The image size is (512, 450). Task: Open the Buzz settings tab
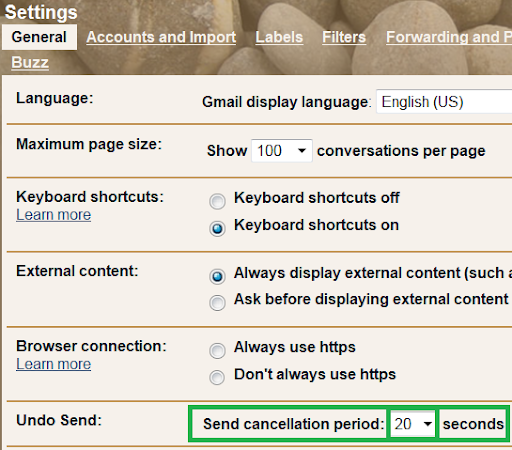(30, 62)
